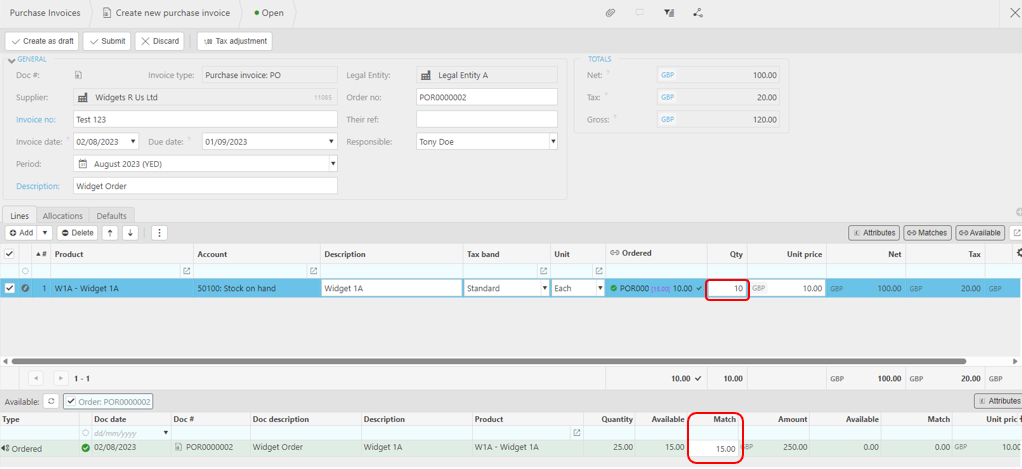Click the Available button in lines toolbar
This screenshot has height=469, width=1022.
[980, 233]
